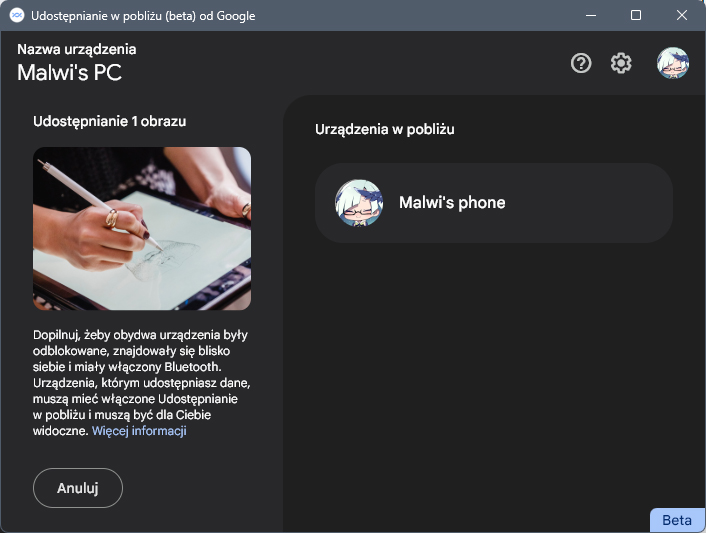Send the image to Malwi's phone device

(494, 203)
